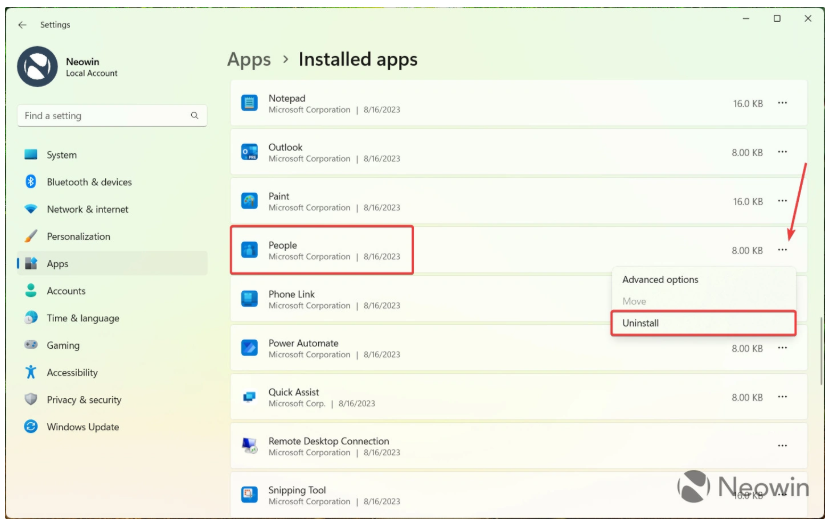
Task: Click the Outlook app icon
Action: [x=249, y=152]
